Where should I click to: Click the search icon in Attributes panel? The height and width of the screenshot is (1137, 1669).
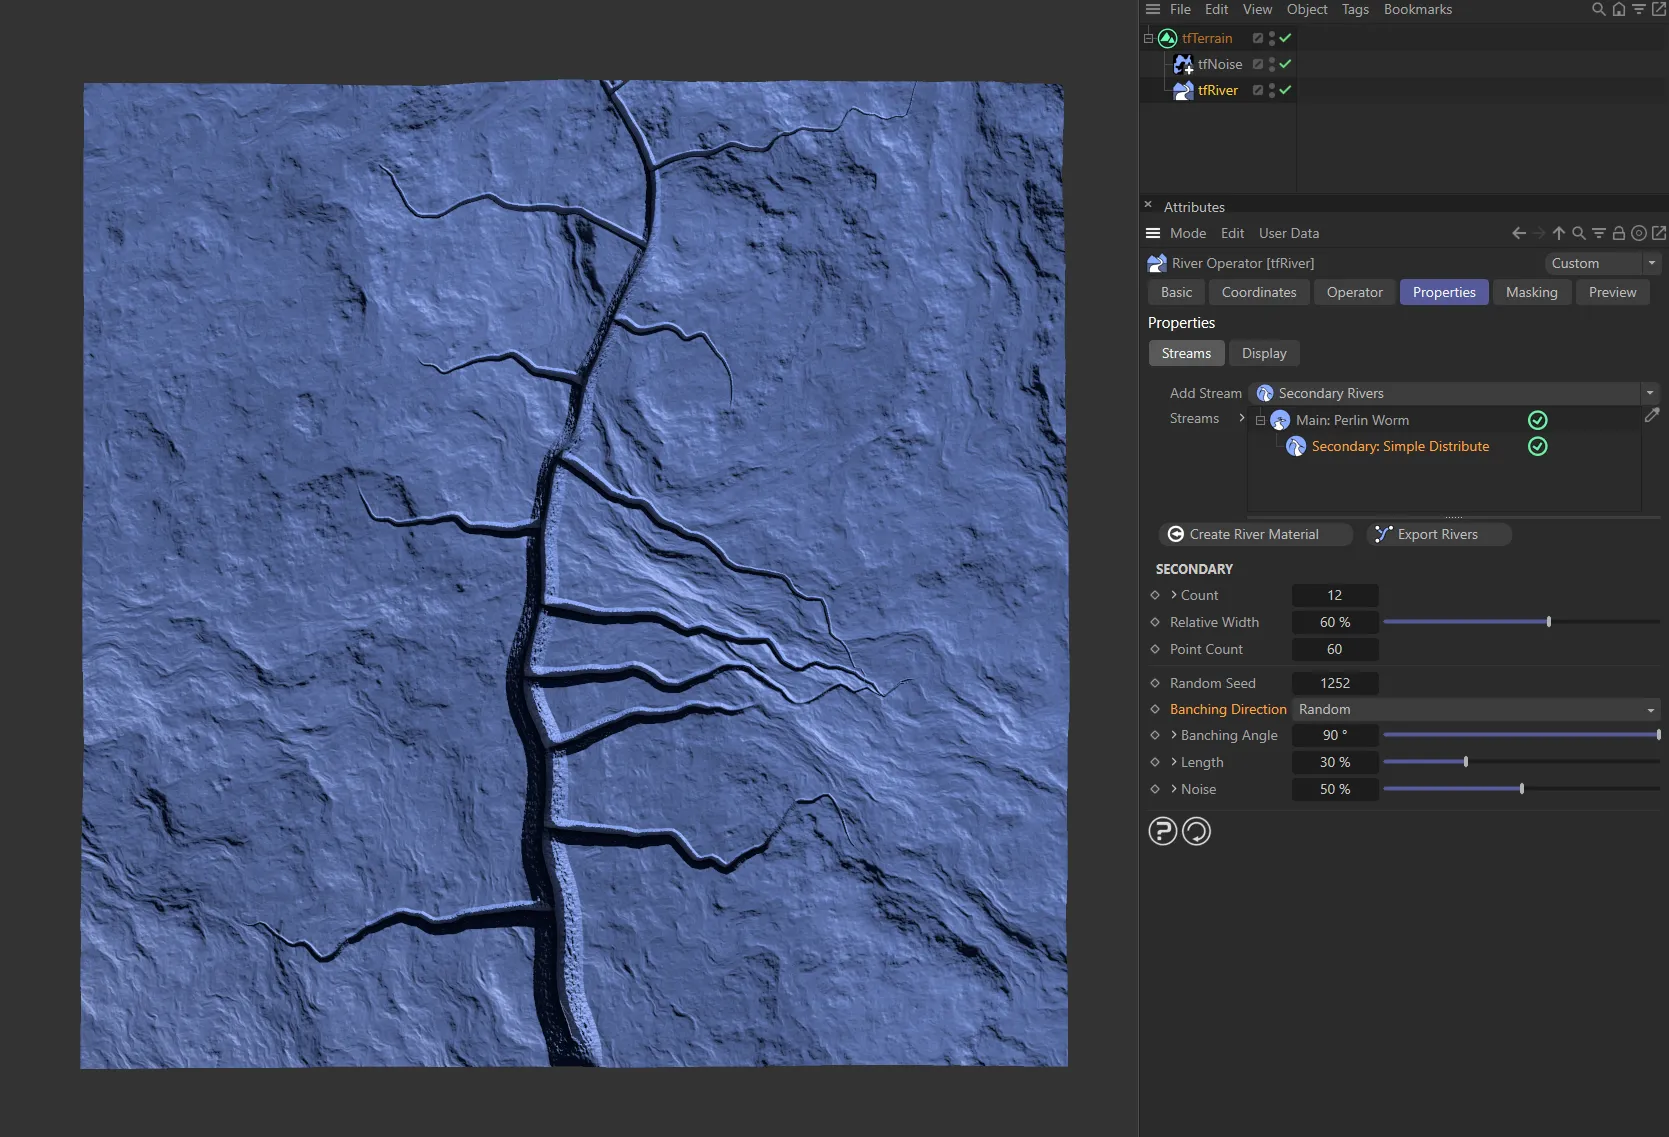[1578, 233]
